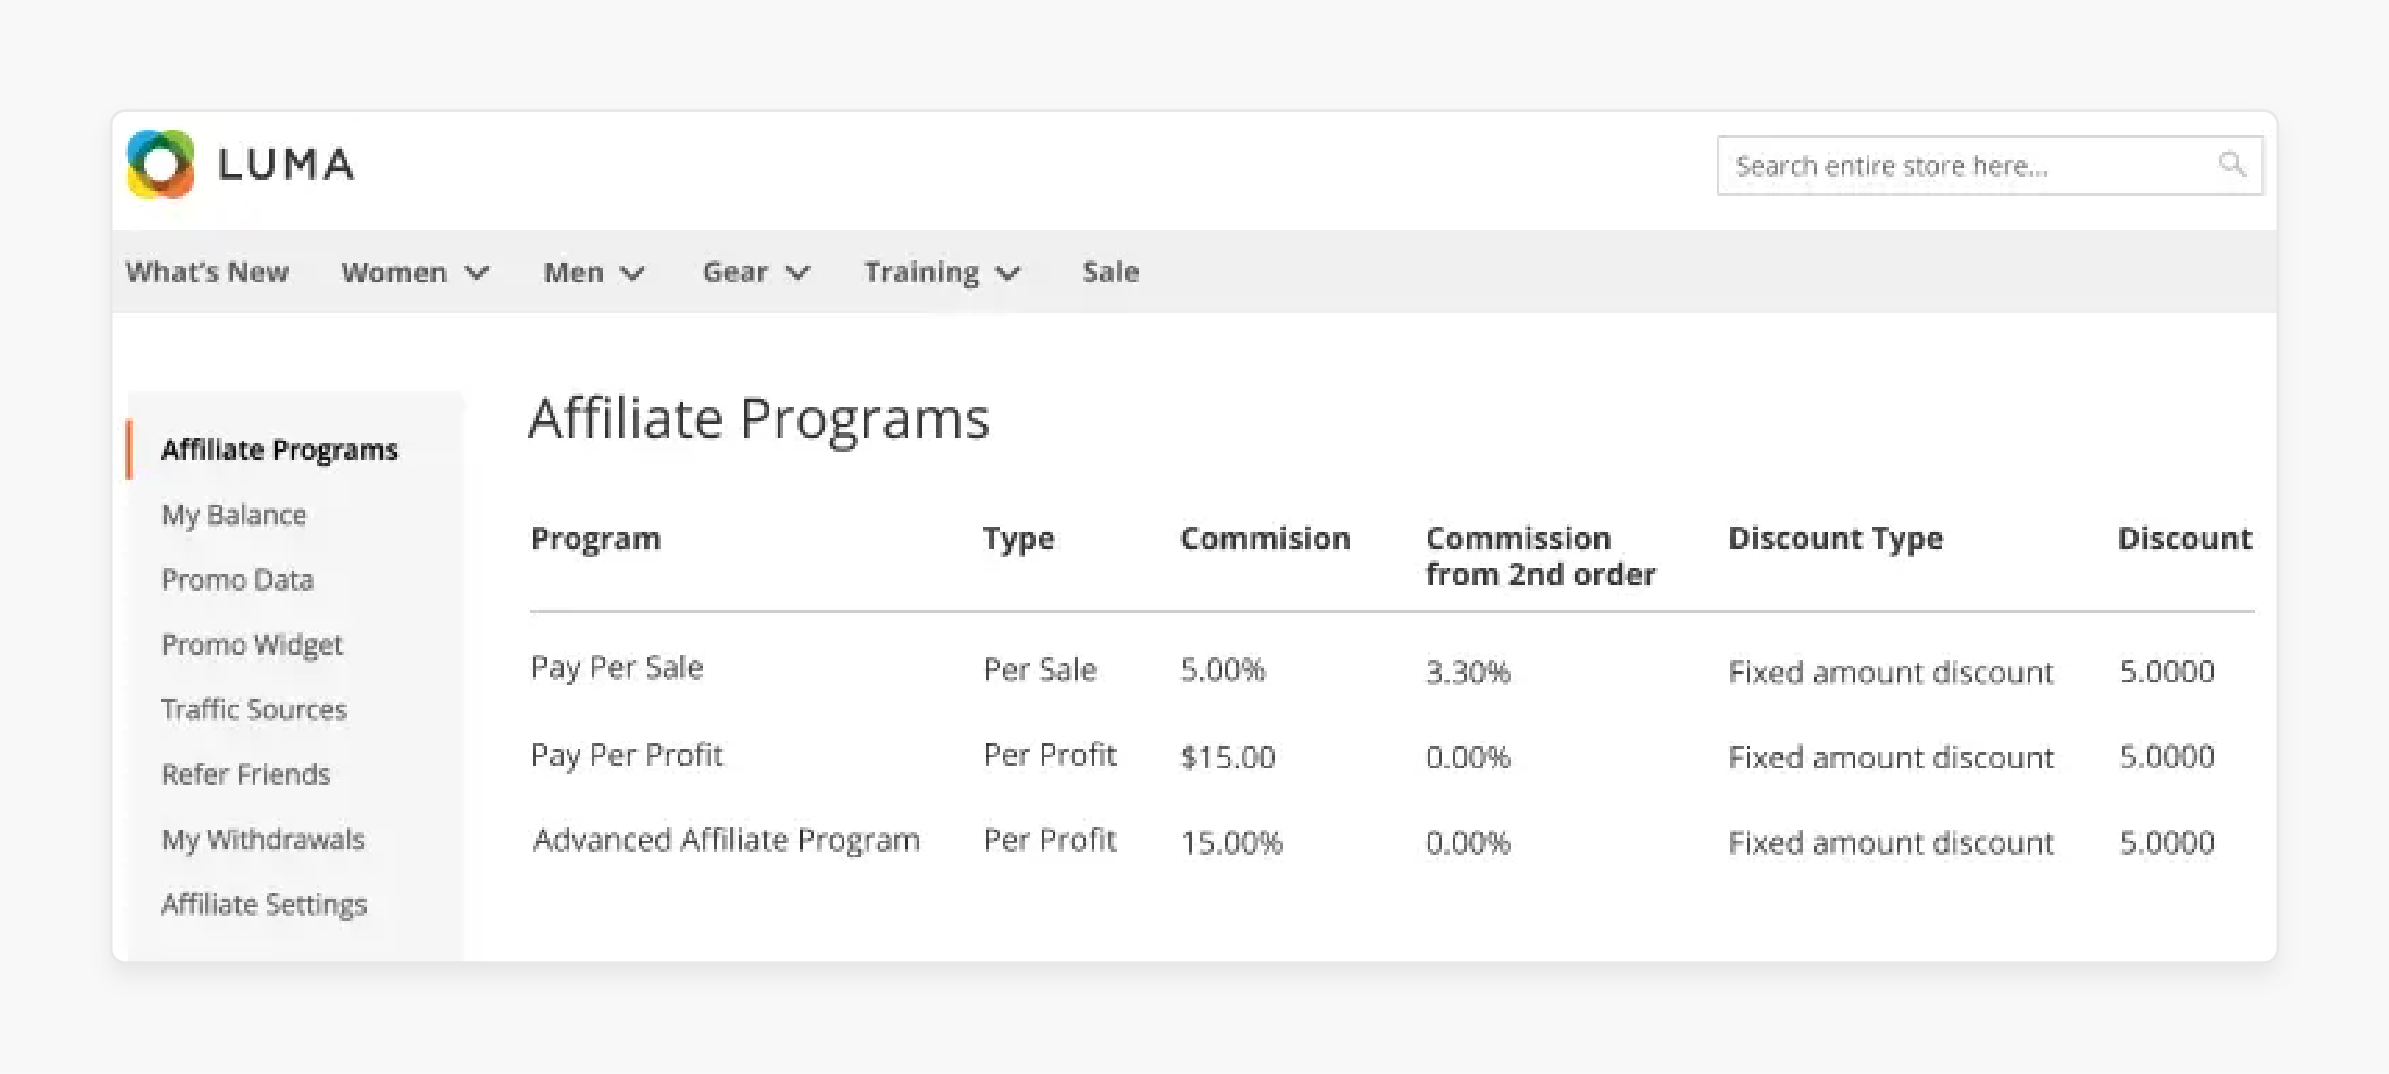Click the 5.00% commission value
This screenshot has height=1074, width=2389.
coord(1223,670)
